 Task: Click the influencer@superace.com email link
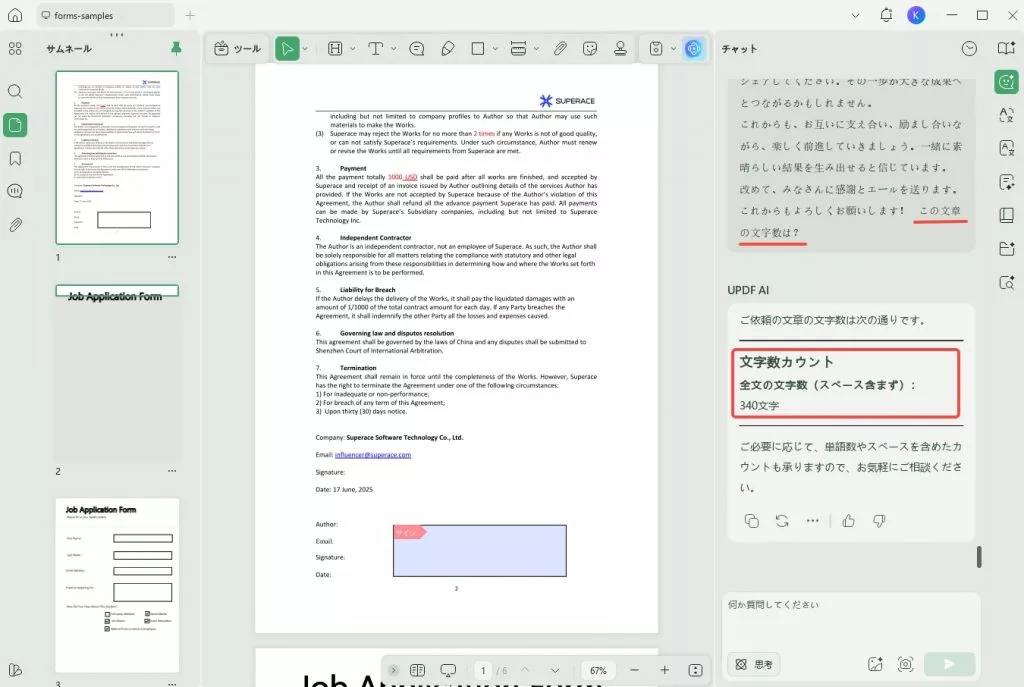pos(373,455)
